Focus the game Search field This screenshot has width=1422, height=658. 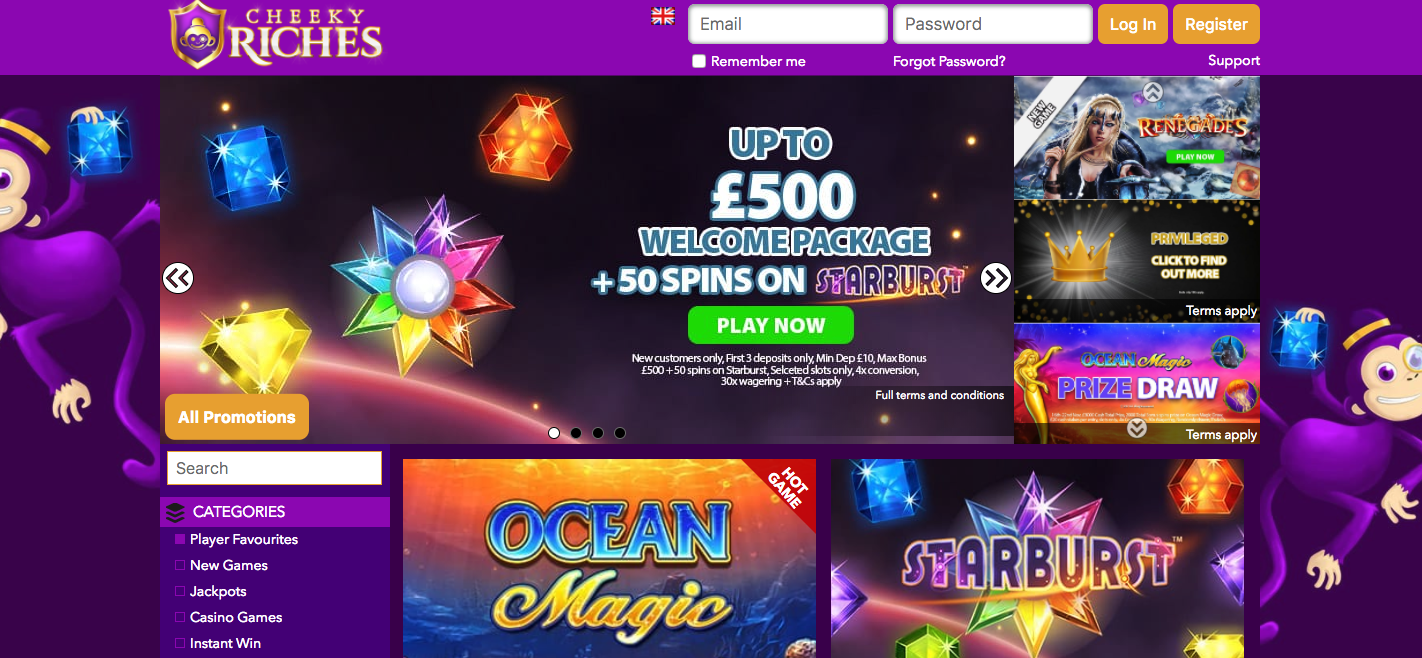pyautogui.click(x=274, y=468)
